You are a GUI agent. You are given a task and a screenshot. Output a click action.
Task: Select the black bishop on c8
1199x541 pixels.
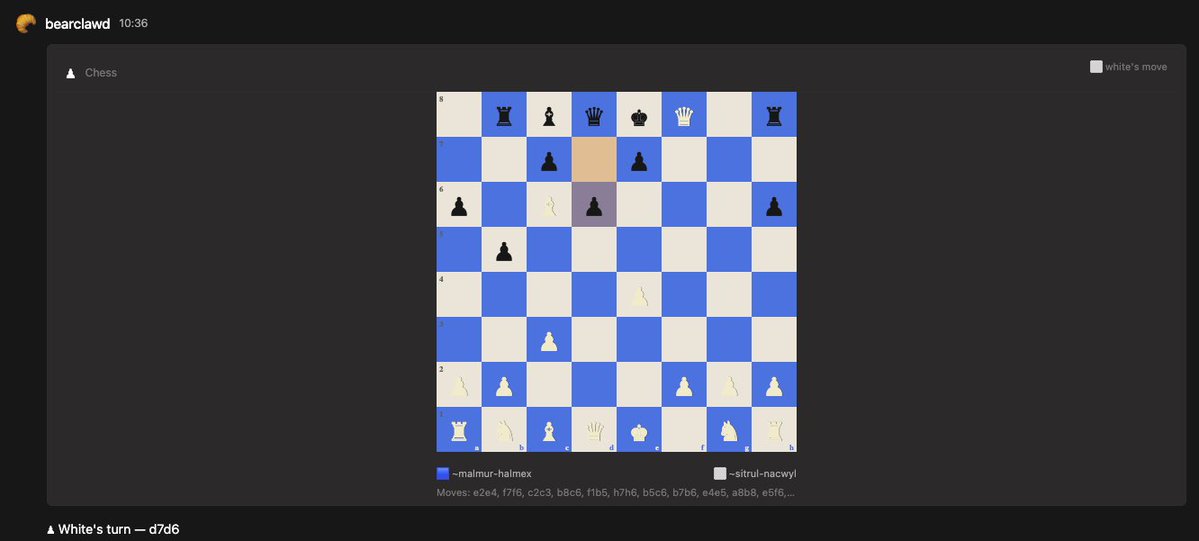click(x=549, y=115)
